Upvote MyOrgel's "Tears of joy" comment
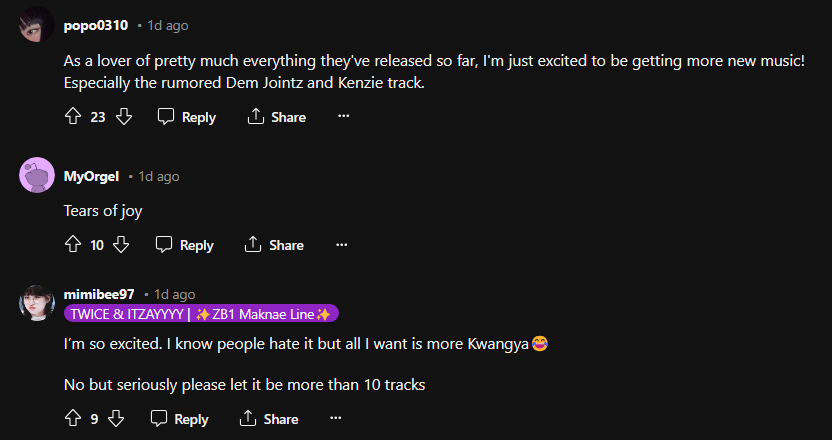The image size is (832, 440). click(73, 245)
